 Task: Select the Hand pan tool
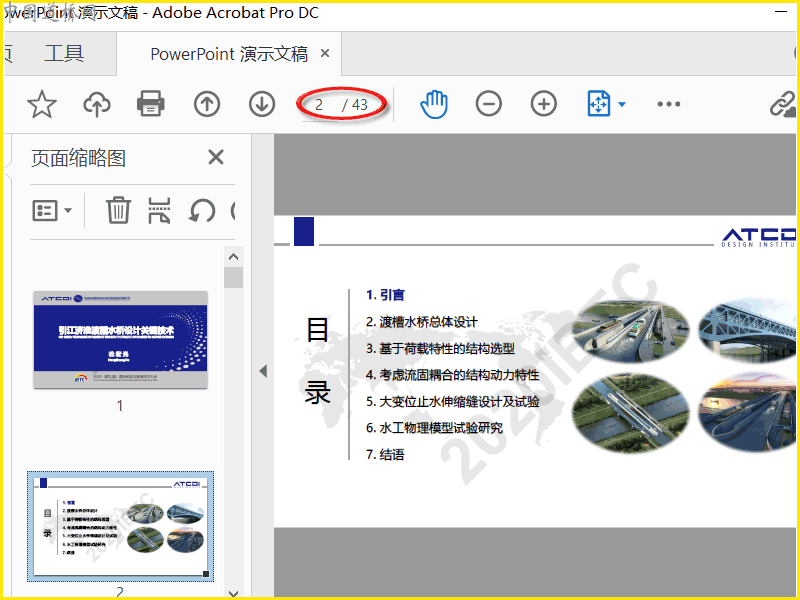(434, 104)
